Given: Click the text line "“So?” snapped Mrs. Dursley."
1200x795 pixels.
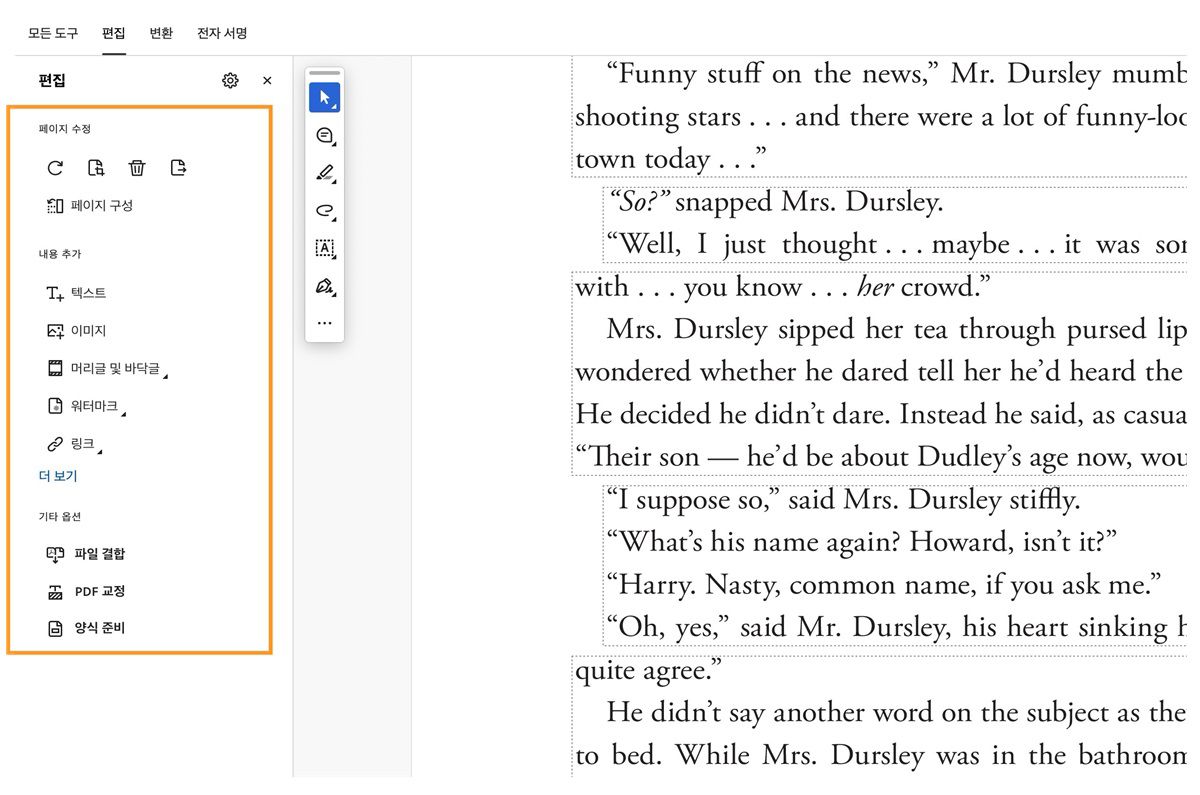Looking at the screenshot, I should pos(775,203).
